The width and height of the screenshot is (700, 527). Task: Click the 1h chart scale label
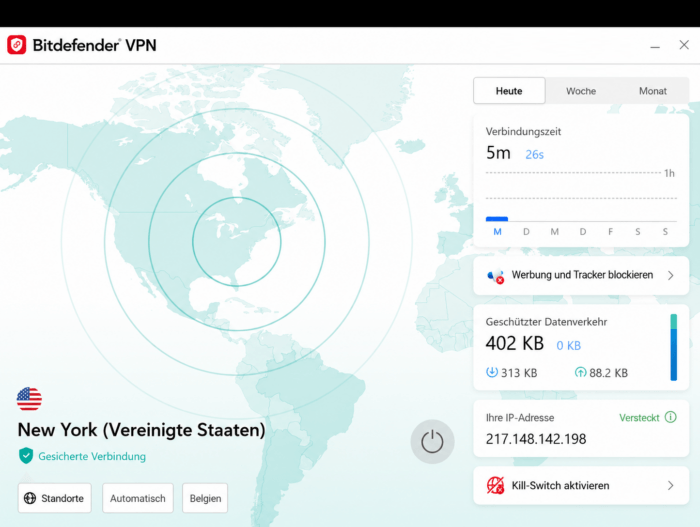coord(669,173)
